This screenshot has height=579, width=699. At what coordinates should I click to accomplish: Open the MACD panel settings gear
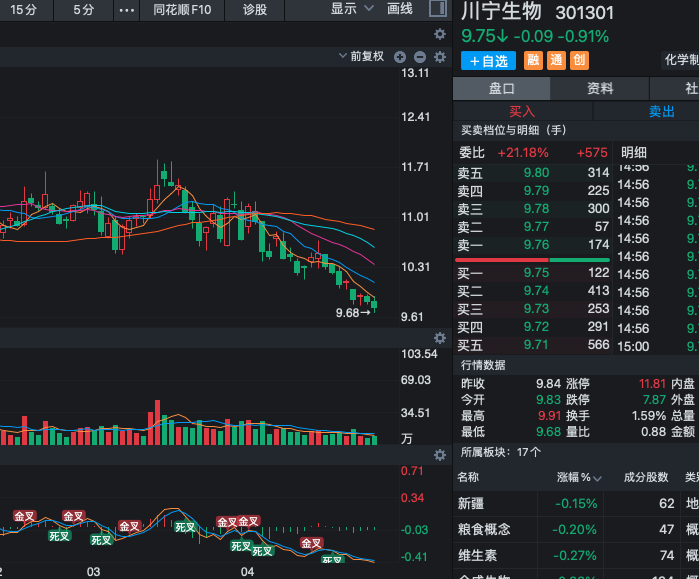click(440, 455)
